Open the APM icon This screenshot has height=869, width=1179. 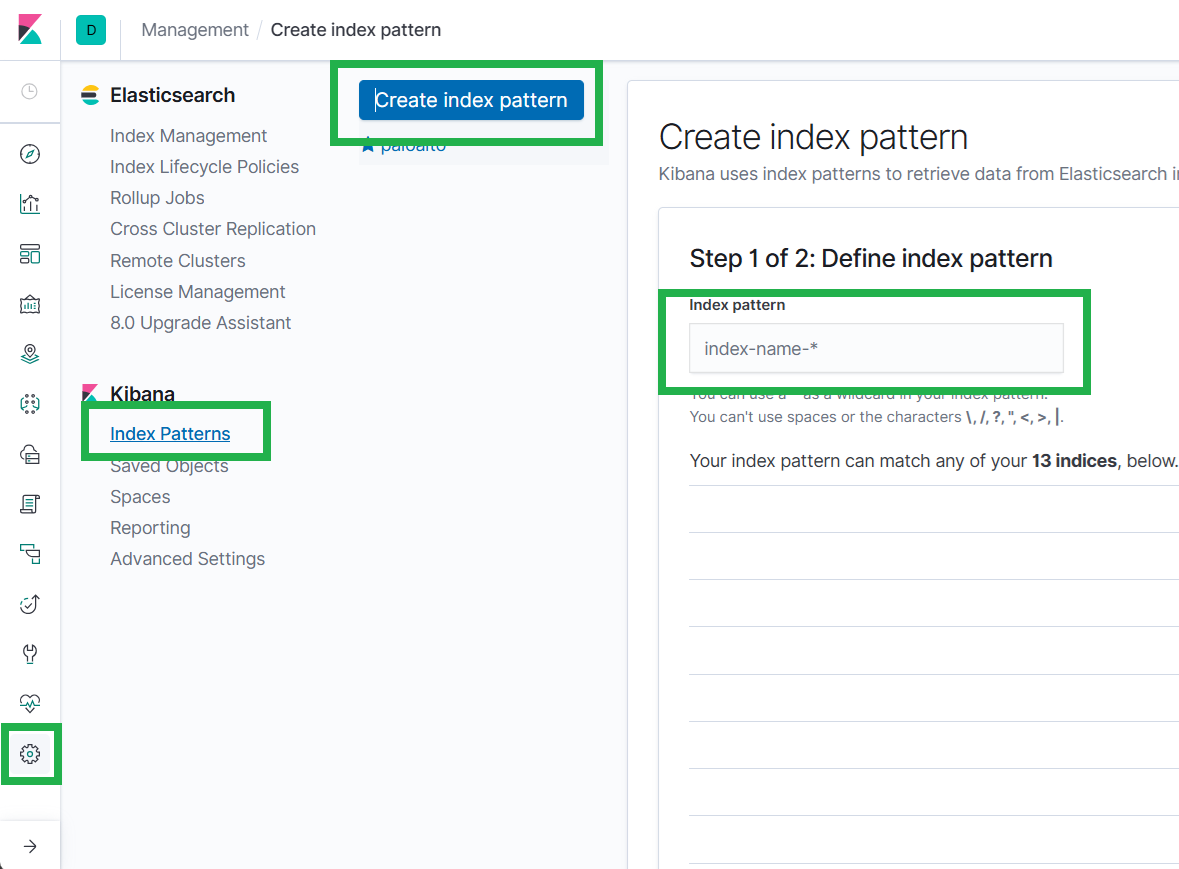click(x=29, y=554)
